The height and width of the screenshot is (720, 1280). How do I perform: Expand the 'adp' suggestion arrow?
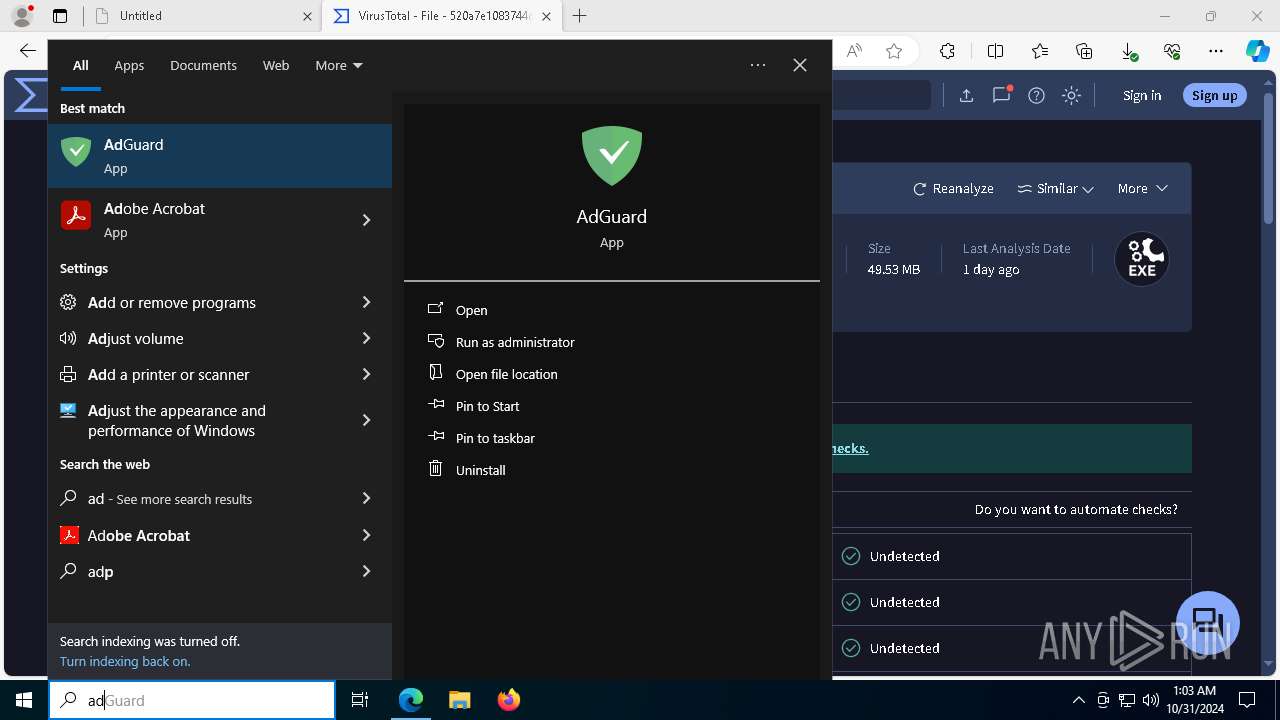point(366,571)
